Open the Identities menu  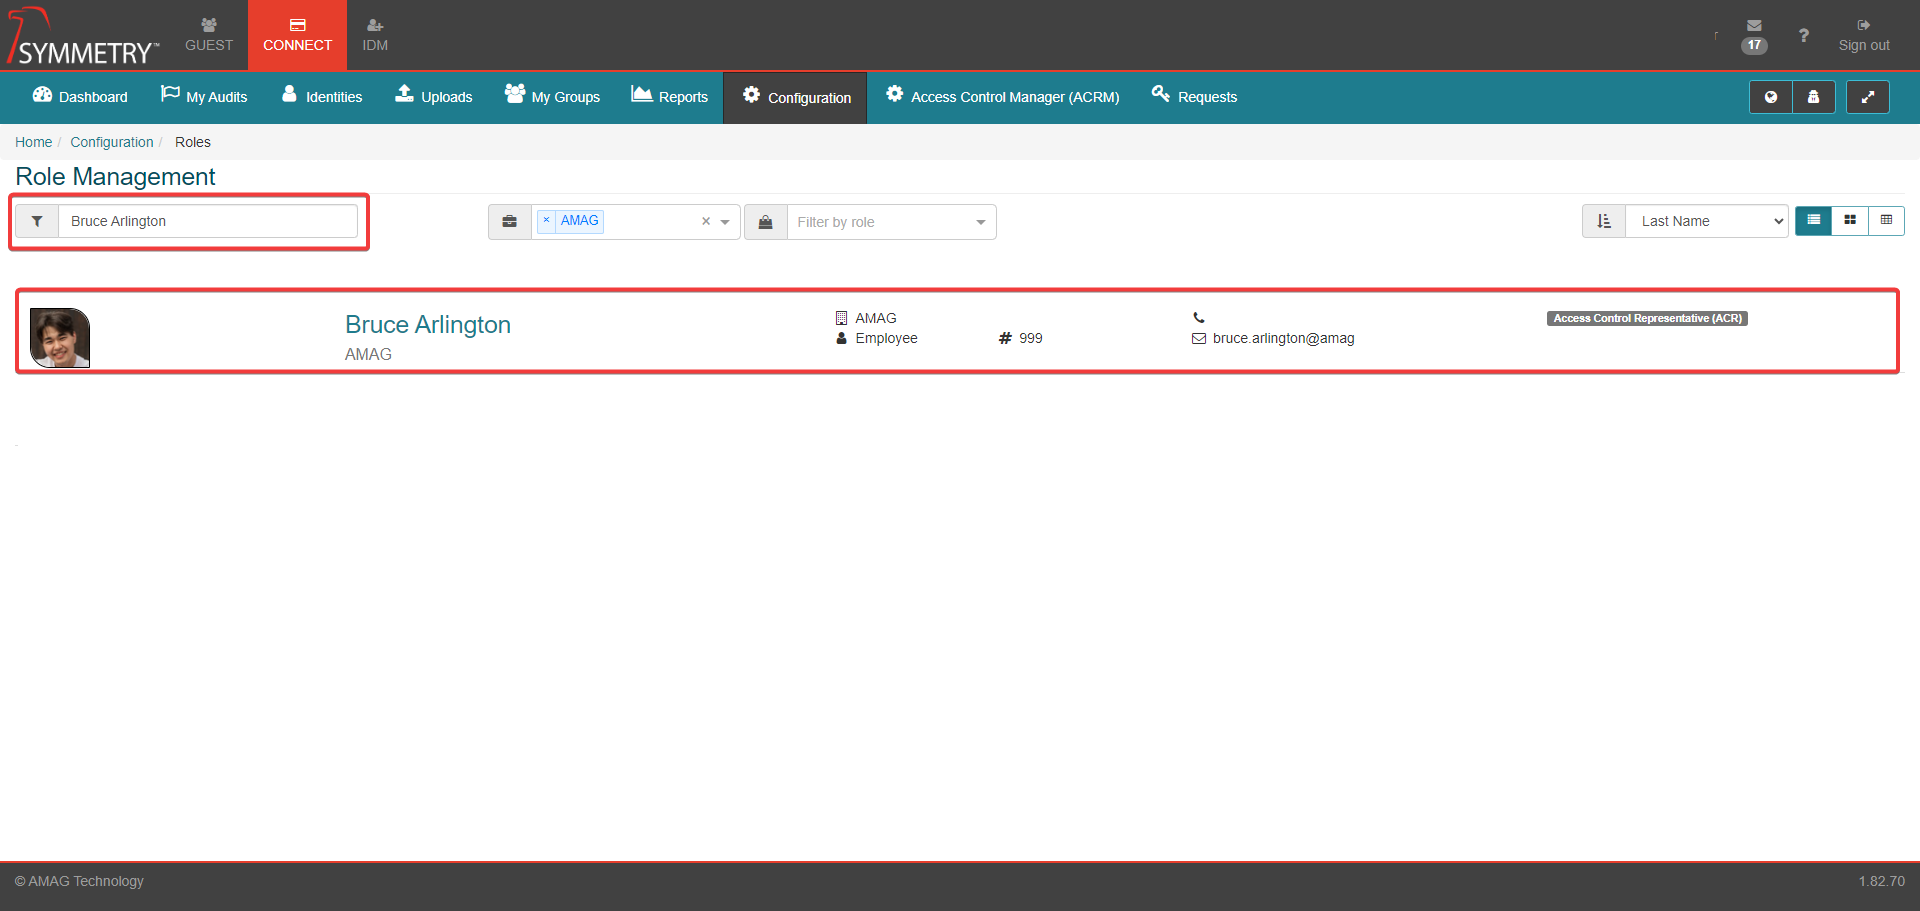click(x=322, y=97)
